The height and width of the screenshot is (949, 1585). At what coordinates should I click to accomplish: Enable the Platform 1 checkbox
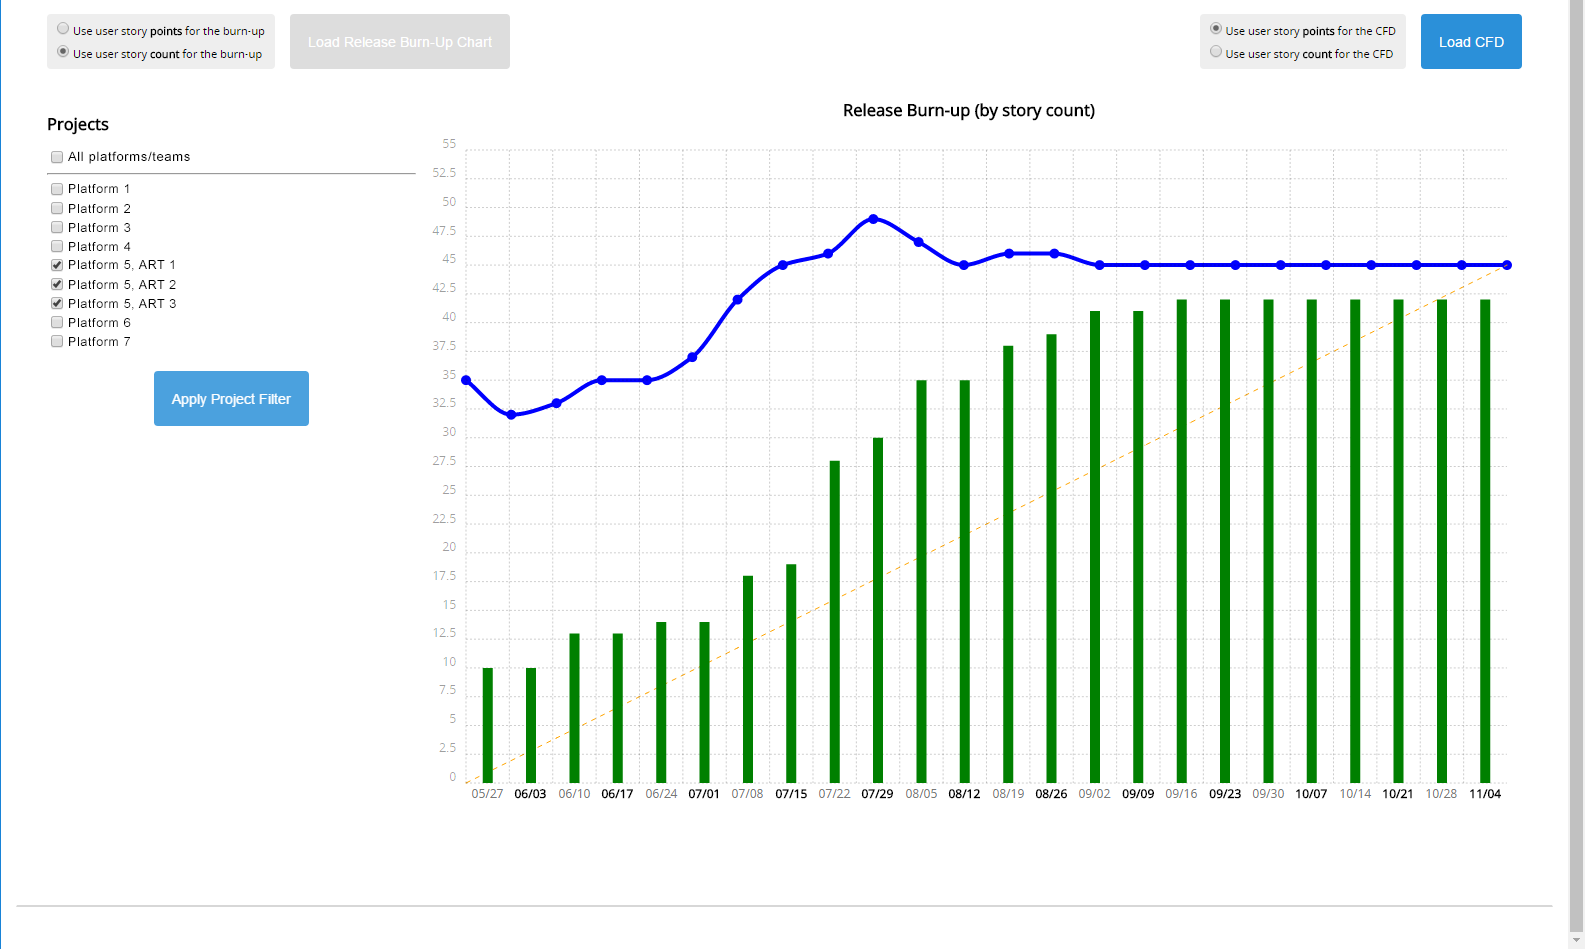pyautogui.click(x=57, y=189)
